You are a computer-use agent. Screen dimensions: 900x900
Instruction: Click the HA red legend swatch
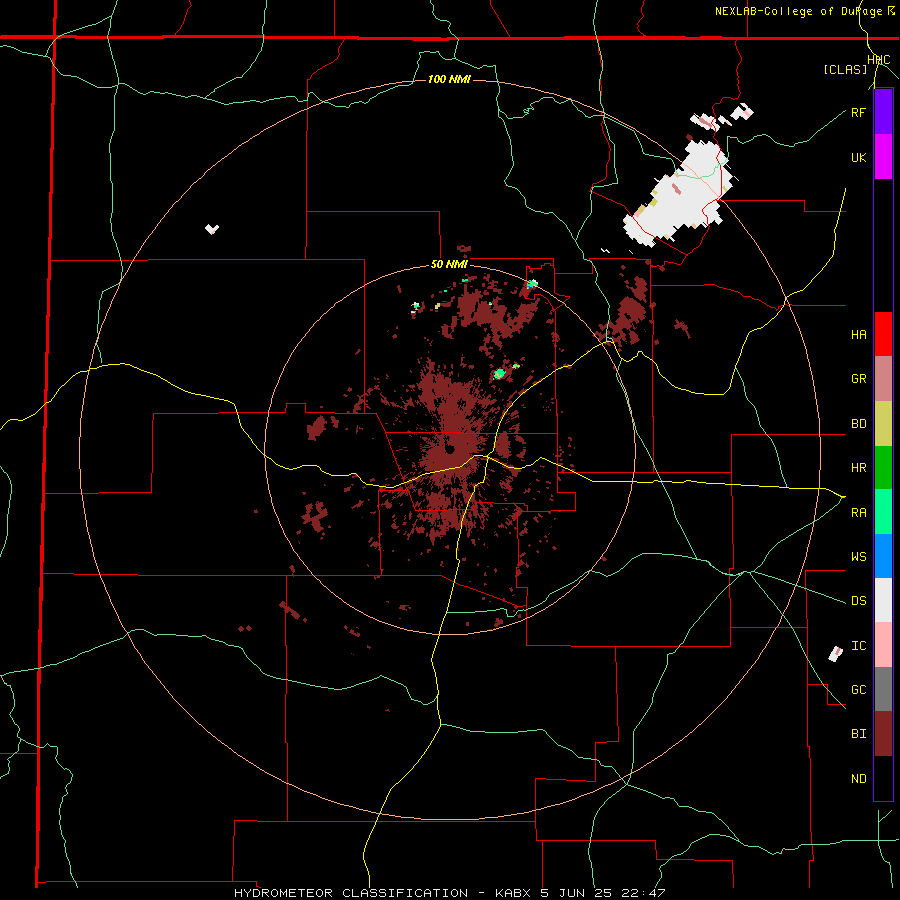point(883,334)
